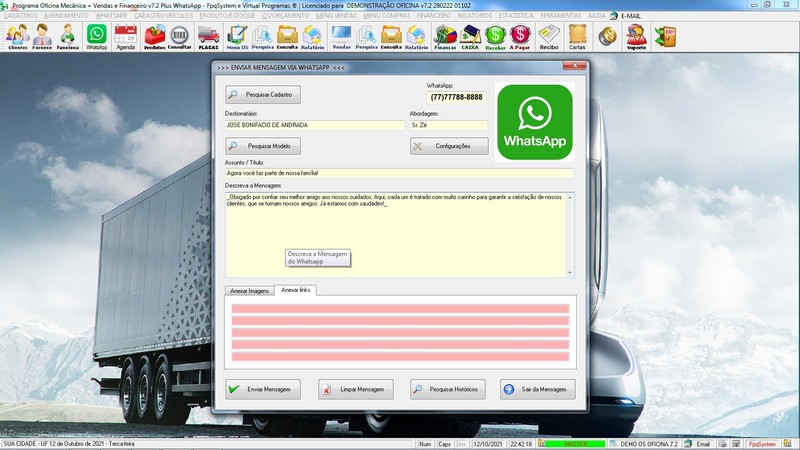Click message area scrollbar down arrow
The width and height of the screenshot is (800, 450).
click(570, 273)
